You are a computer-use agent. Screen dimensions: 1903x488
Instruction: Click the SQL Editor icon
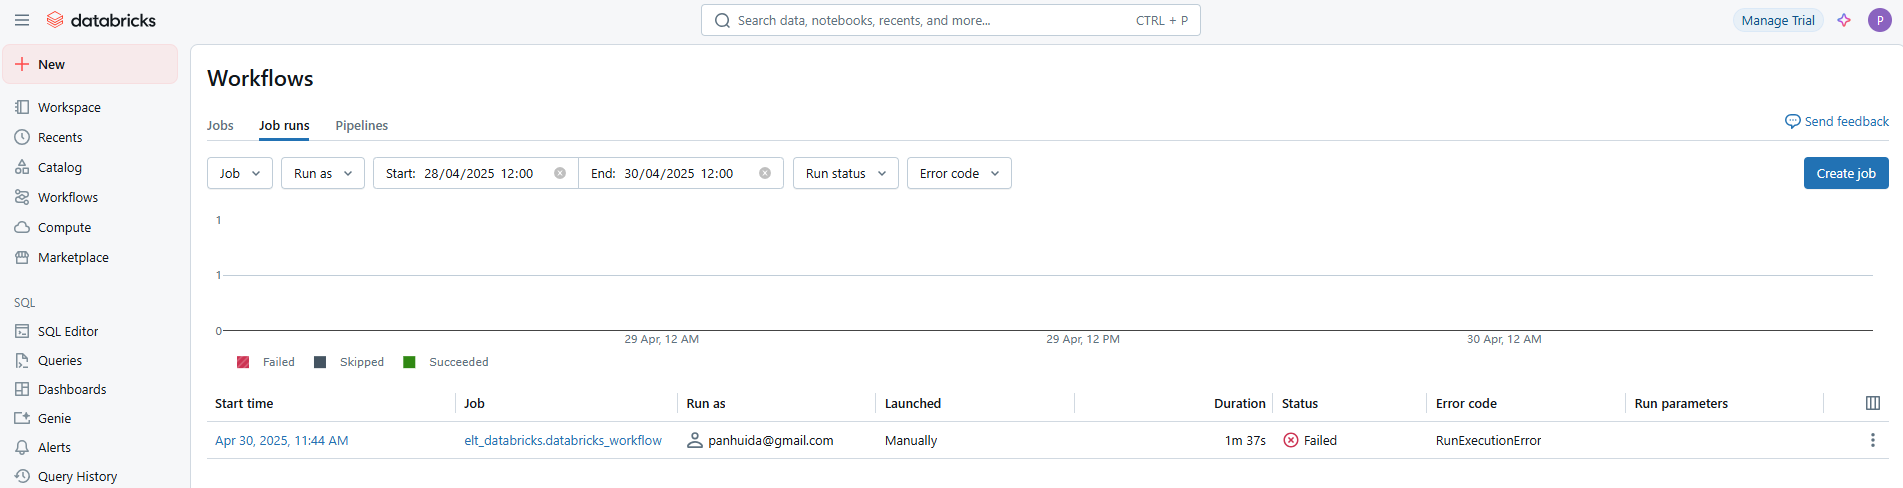click(x=22, y=331)
